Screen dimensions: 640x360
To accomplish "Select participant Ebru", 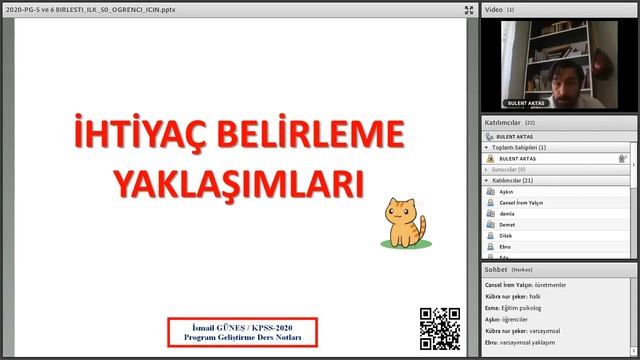I will pyautogui.click(x=556, y=247).
